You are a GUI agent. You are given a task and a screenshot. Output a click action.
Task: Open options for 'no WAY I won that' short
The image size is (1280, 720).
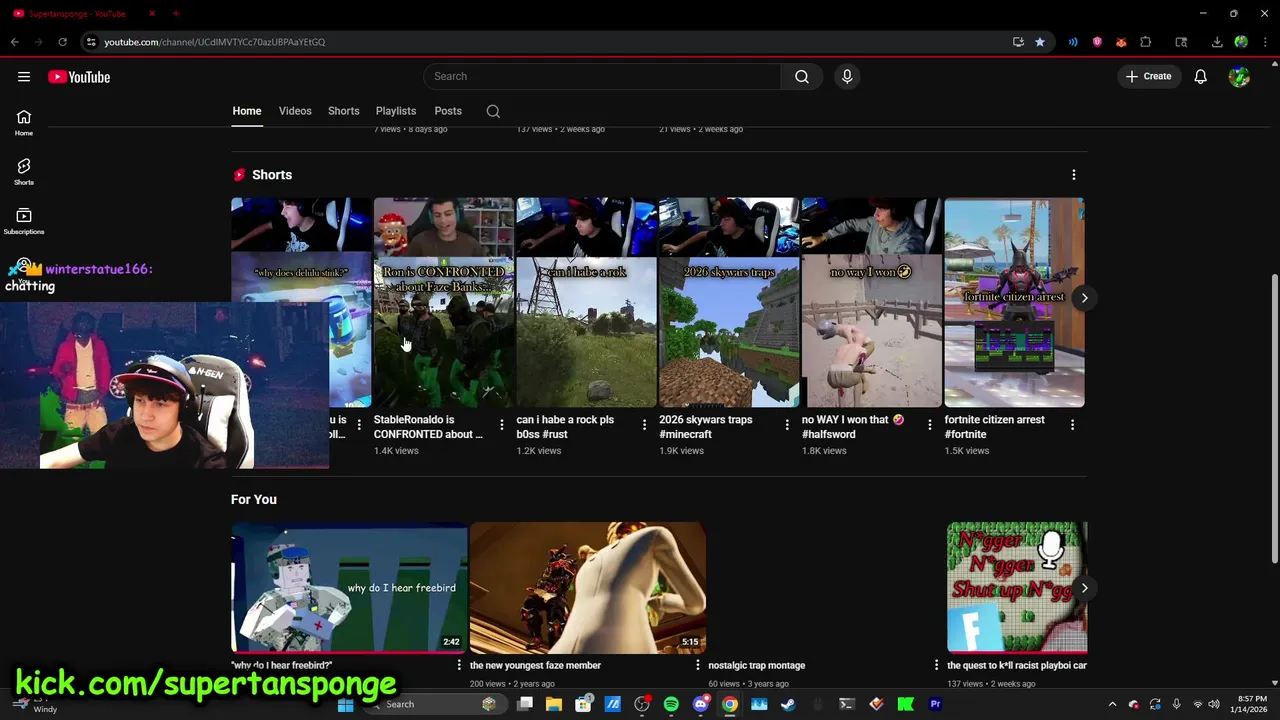pyautogui.click(x=929, y=425)
